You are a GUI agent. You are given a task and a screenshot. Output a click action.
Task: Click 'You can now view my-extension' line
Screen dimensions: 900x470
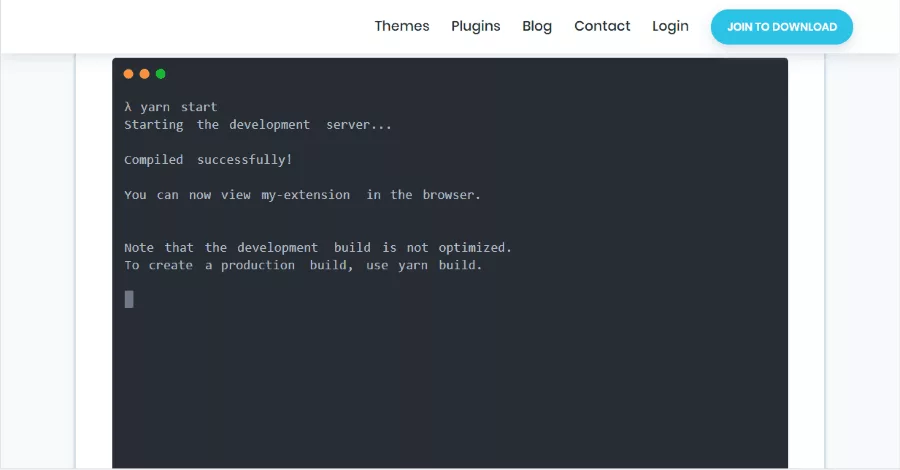[x=302, y=195]
